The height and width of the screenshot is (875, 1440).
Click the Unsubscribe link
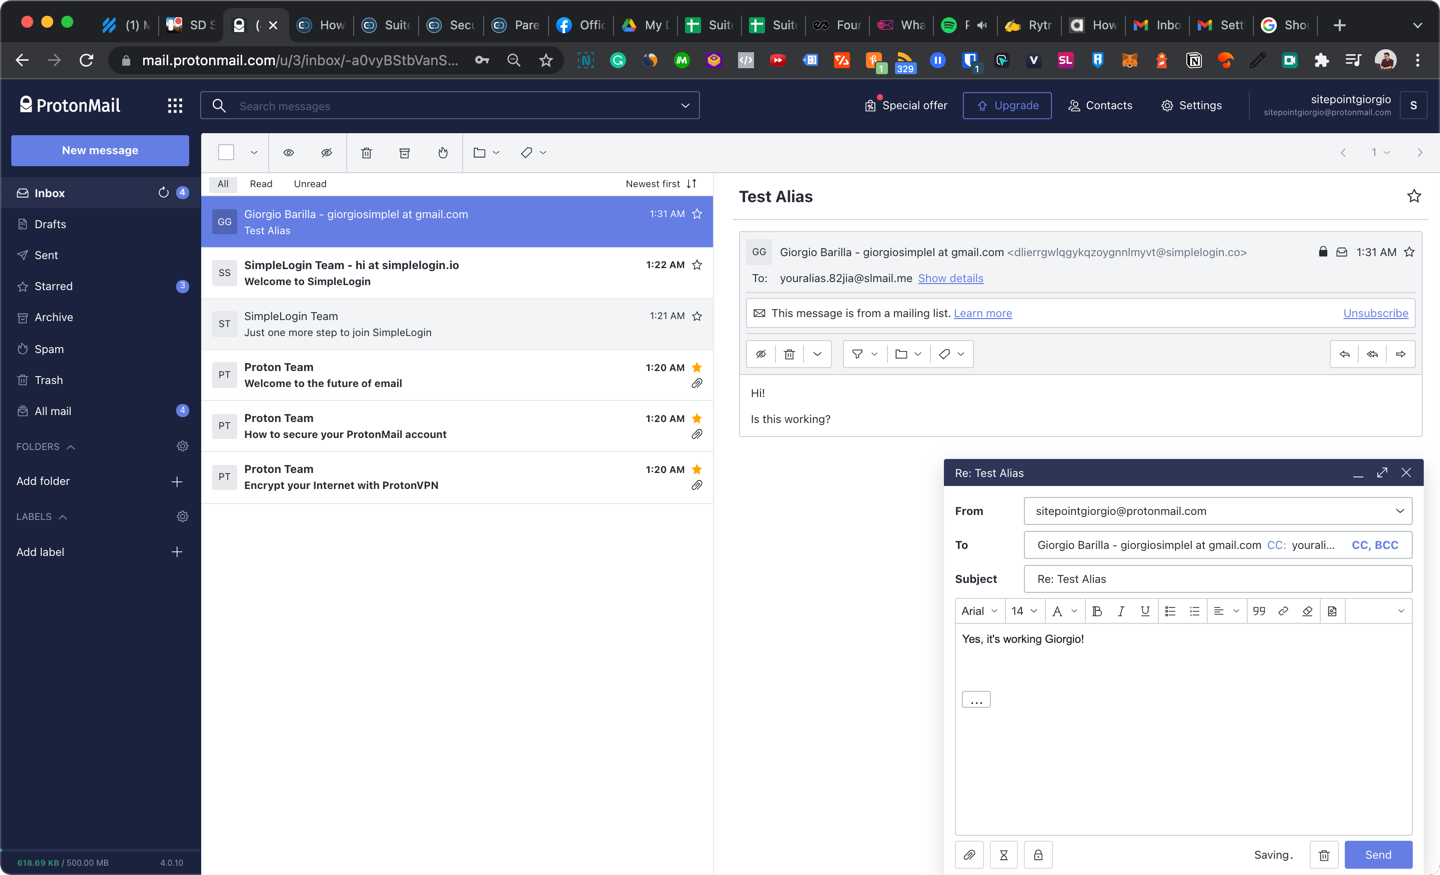point(1375,313)
